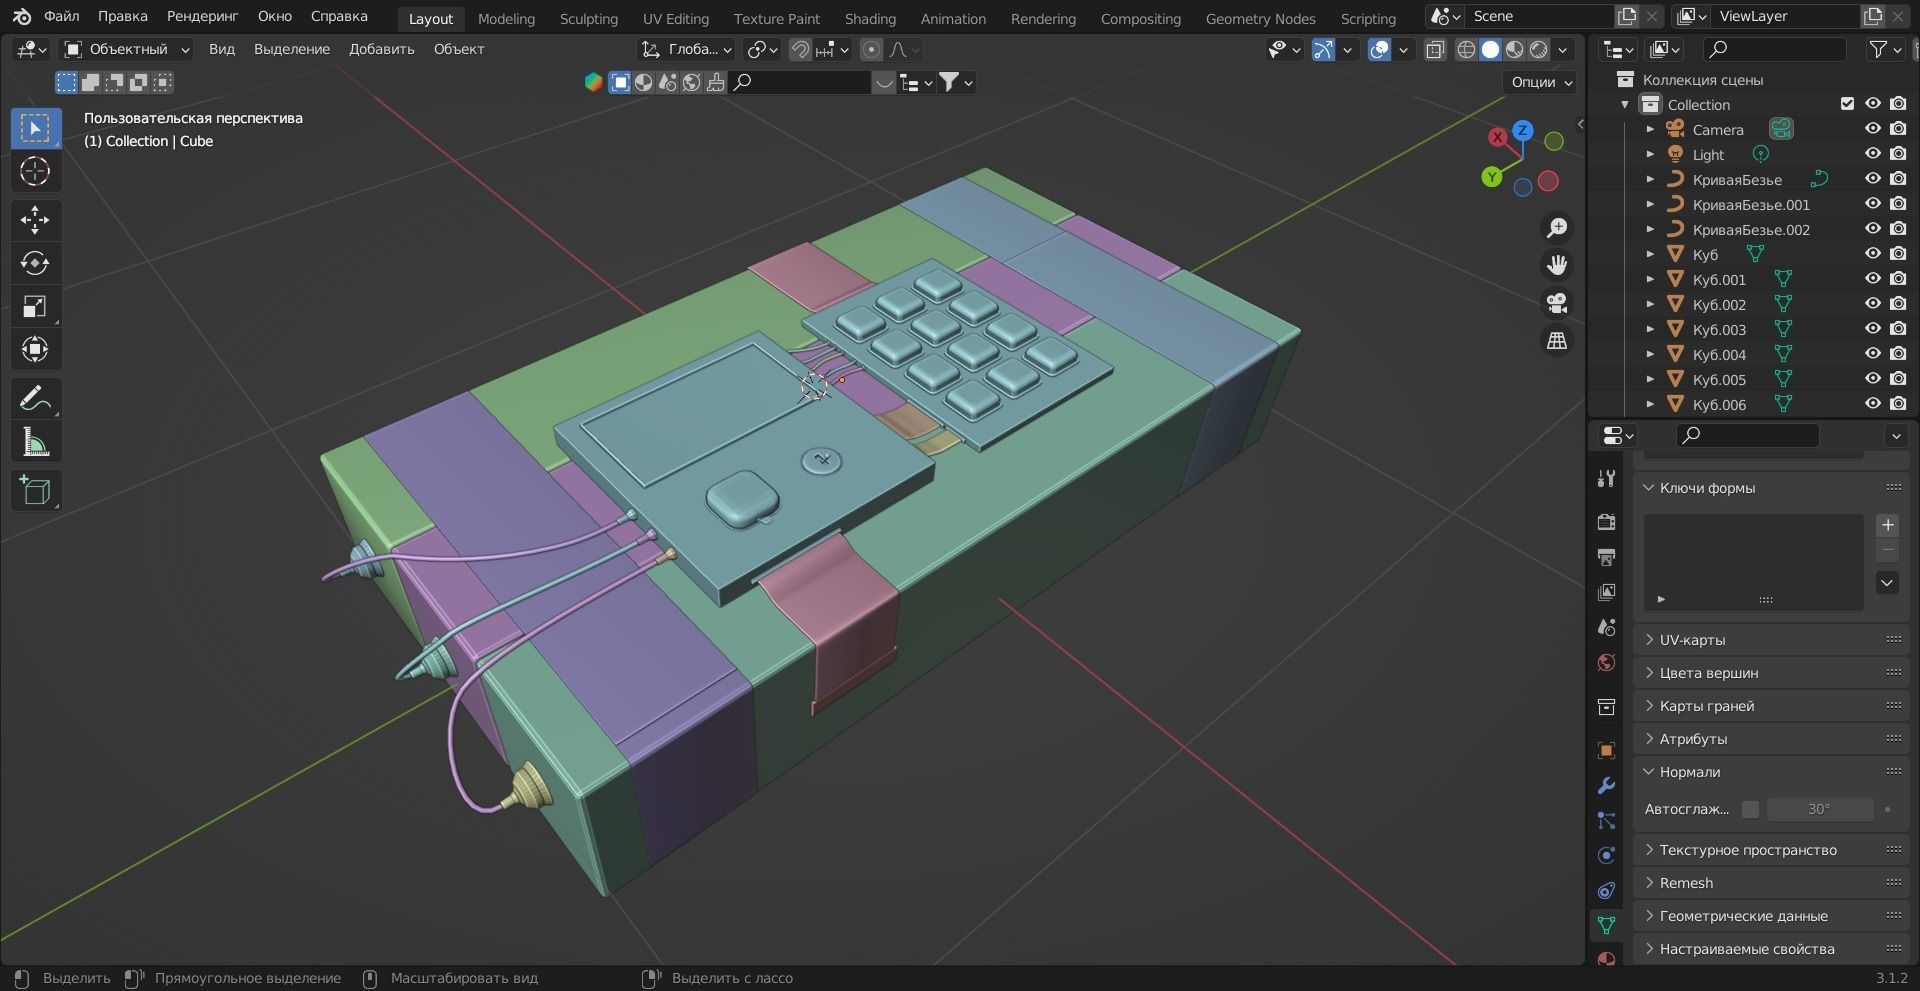Disable Куб.006 in renders
The width and height of the screenshot is (1920, 991).
1898,404
